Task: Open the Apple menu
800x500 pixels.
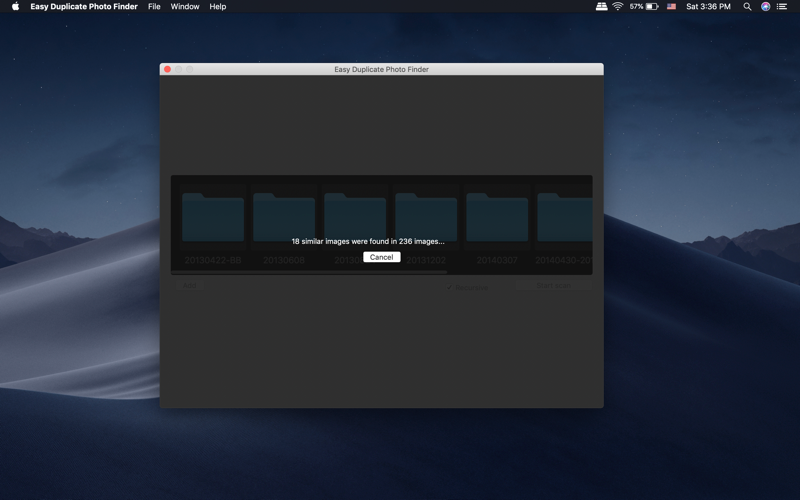Action: coord(15,7)
